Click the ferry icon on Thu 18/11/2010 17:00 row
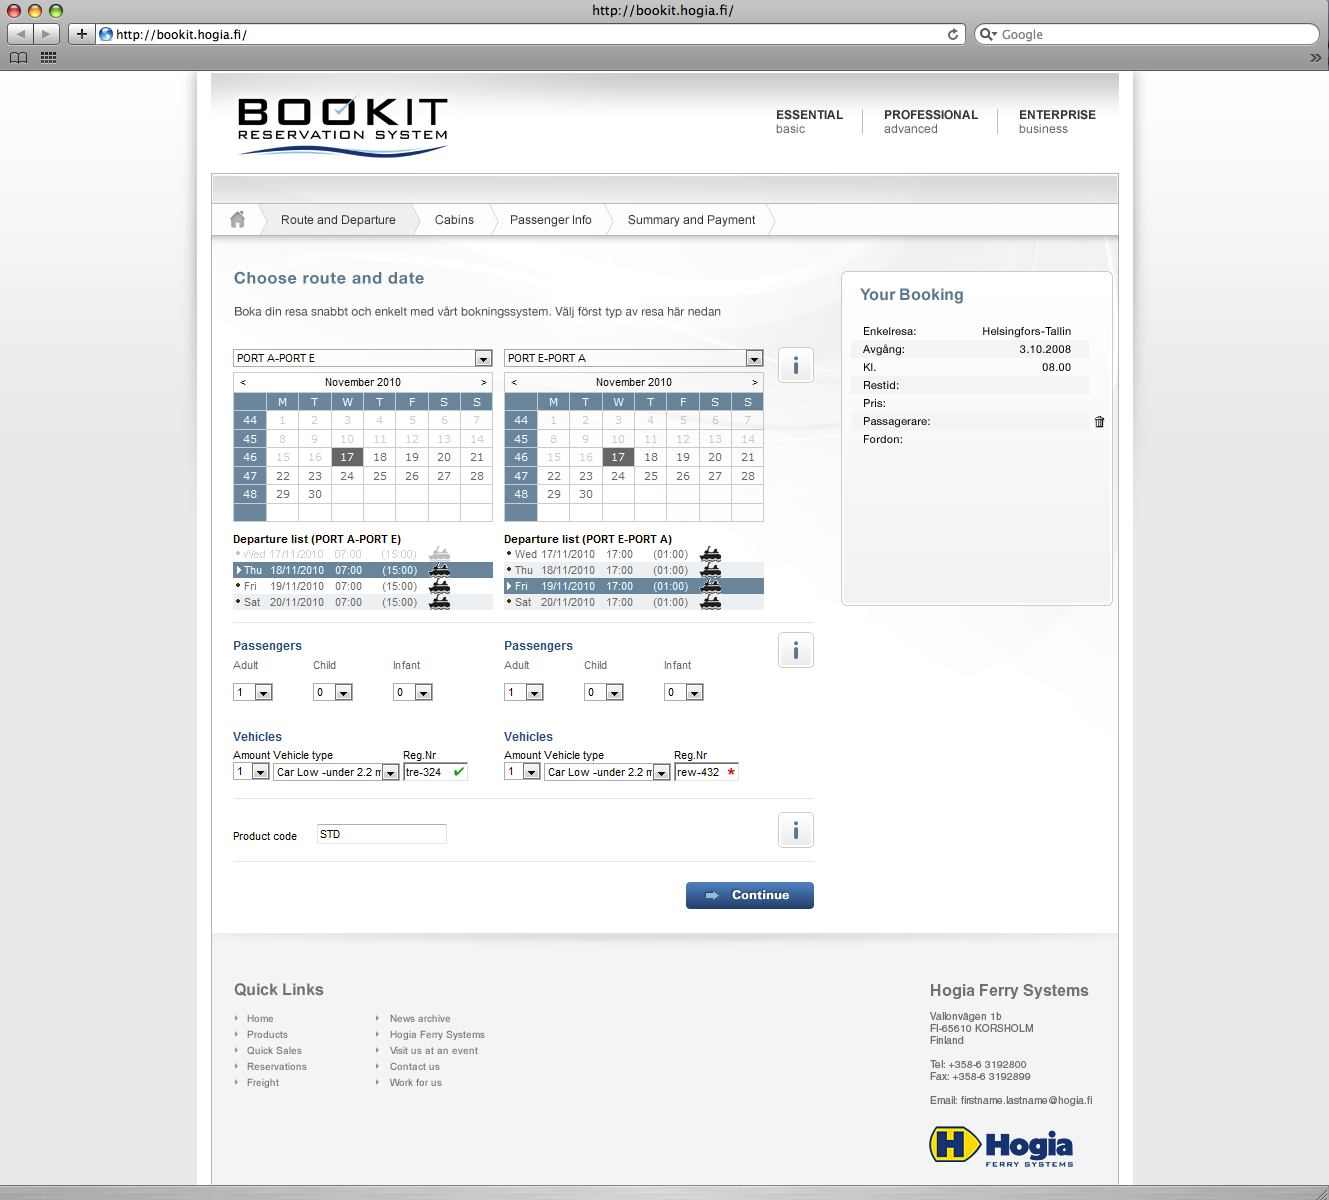The width and height of the screenshot is (1329, 1200). coord(710,570)
